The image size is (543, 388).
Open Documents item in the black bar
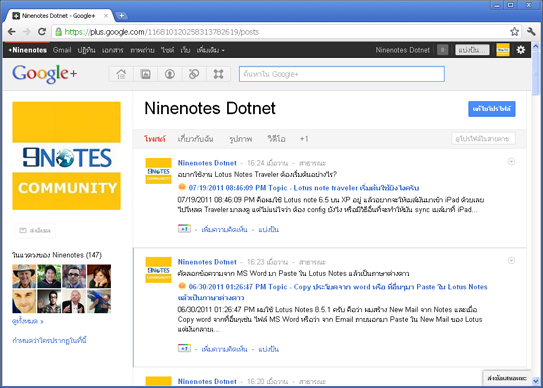(113, 50)
